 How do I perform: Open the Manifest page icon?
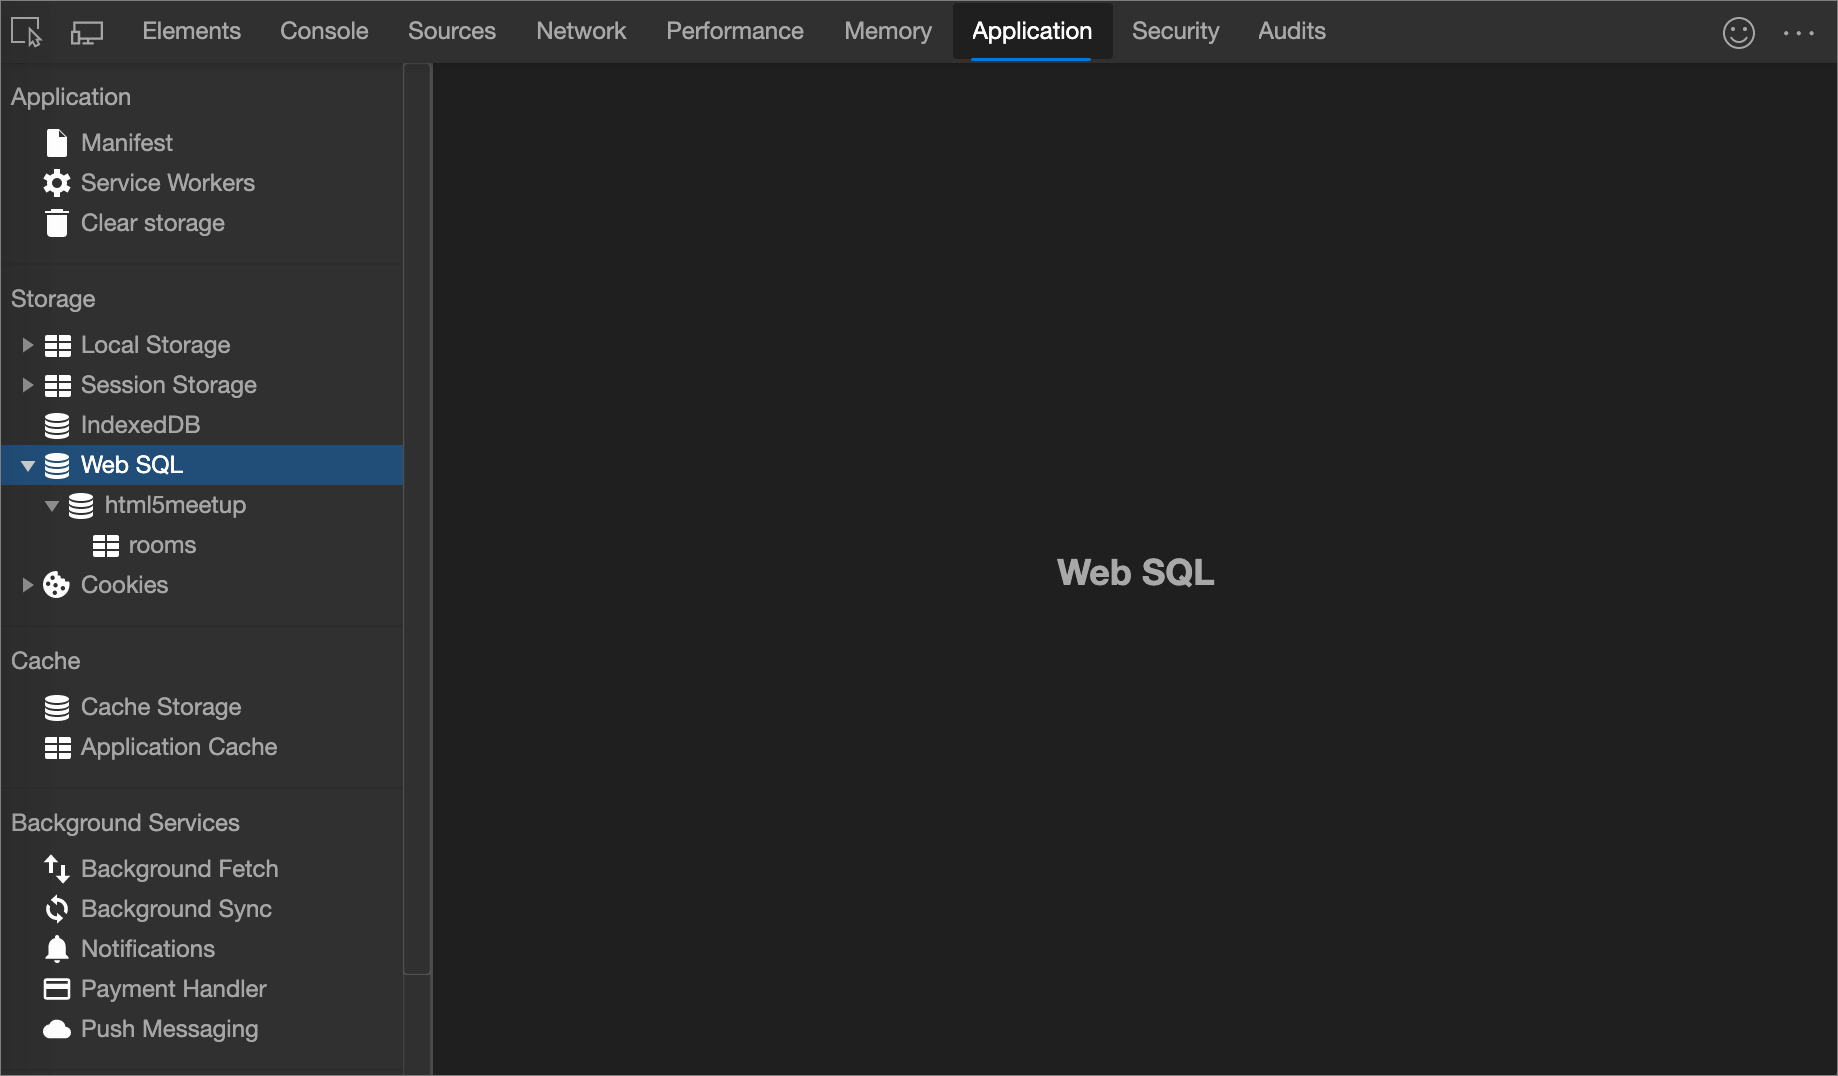pos(57,142)
